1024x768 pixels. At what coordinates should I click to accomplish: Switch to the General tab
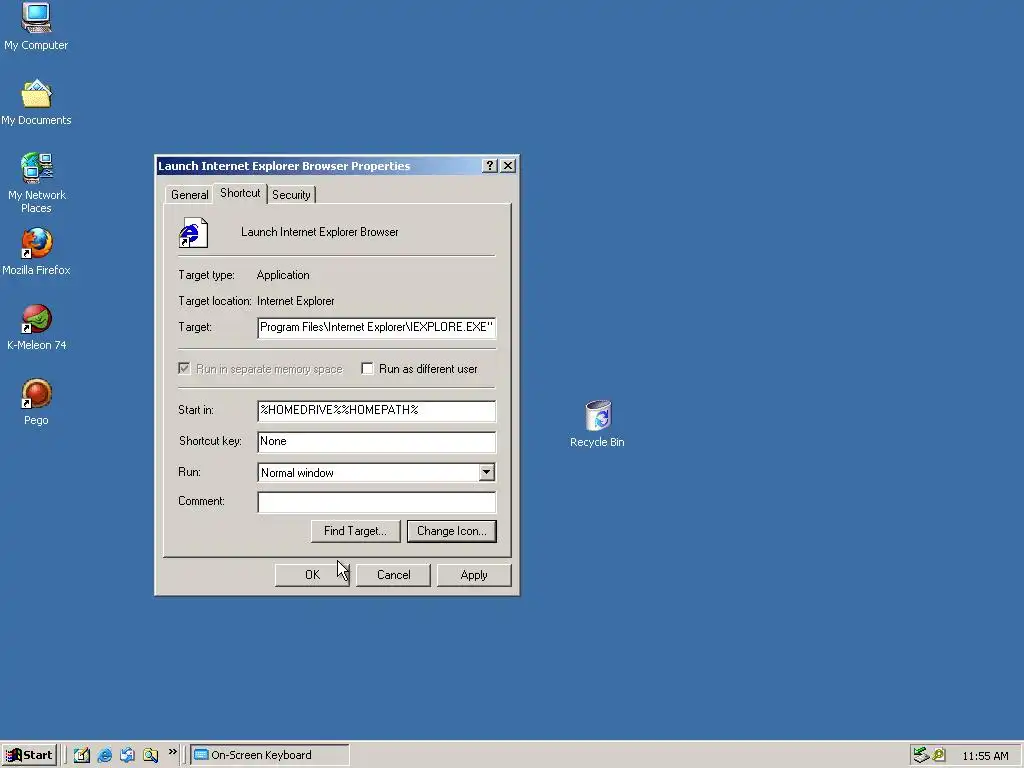[x=189, y=195]
